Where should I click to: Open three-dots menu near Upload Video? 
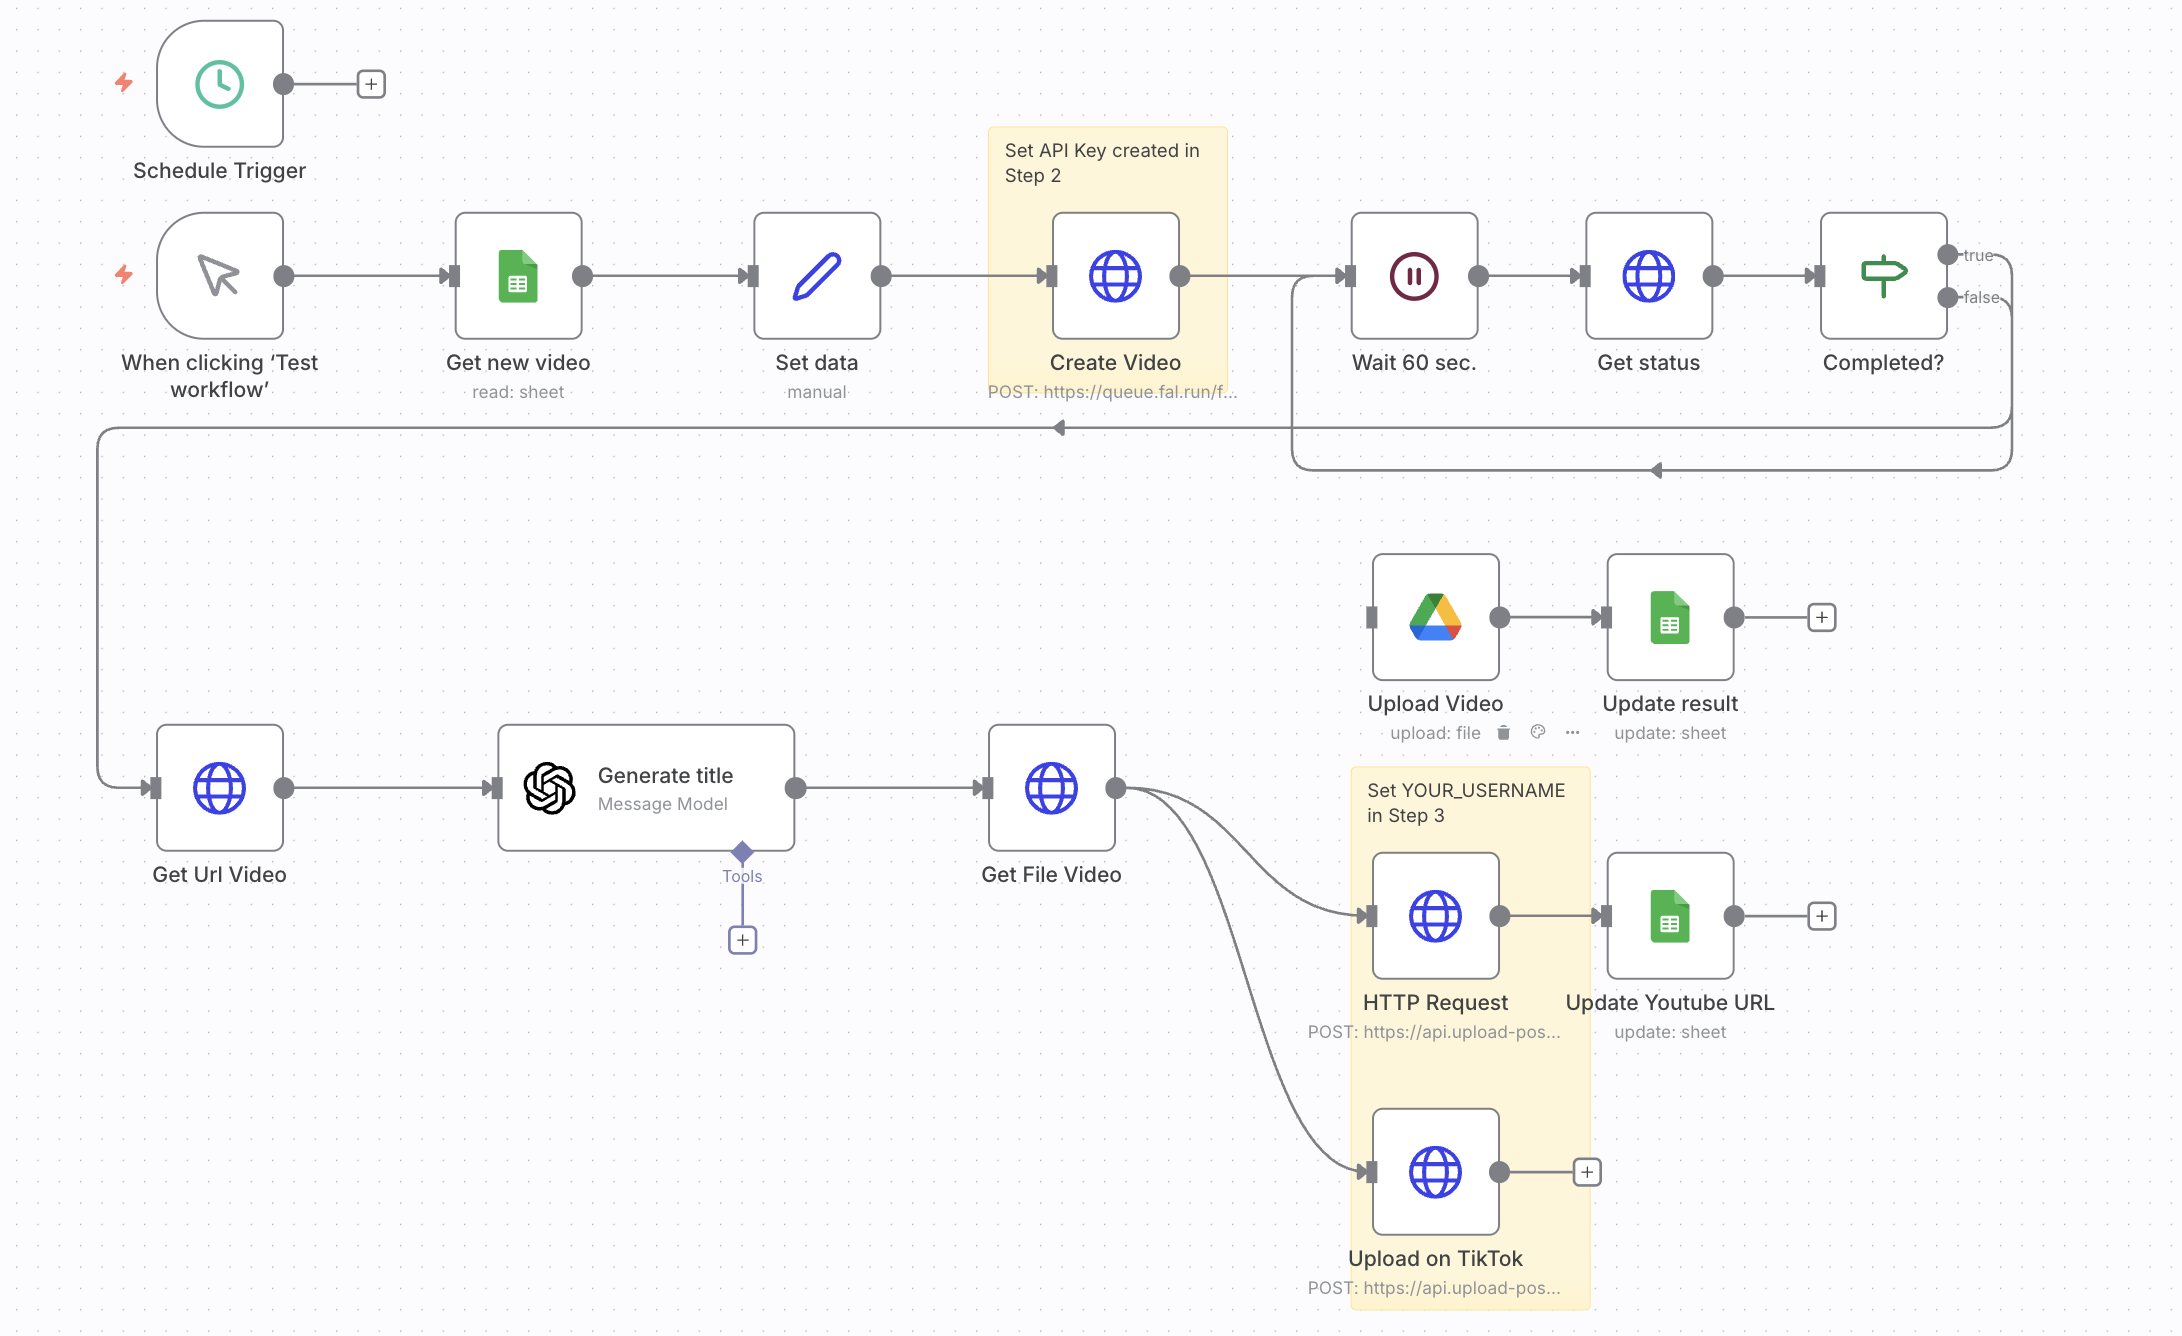[1572, 733]
